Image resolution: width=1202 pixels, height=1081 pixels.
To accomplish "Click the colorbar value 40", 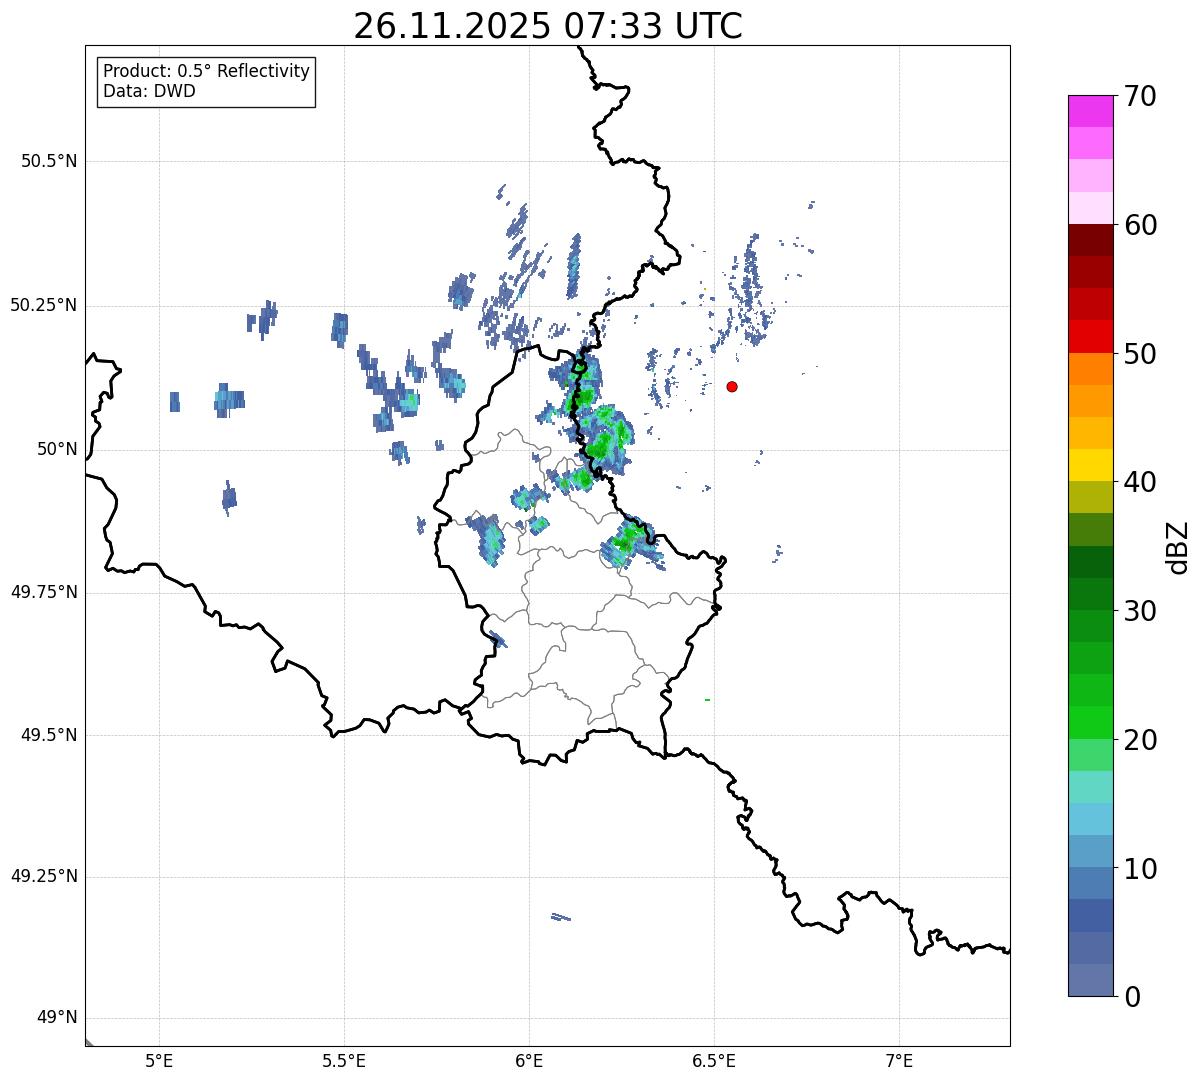I will (1139, 482).
